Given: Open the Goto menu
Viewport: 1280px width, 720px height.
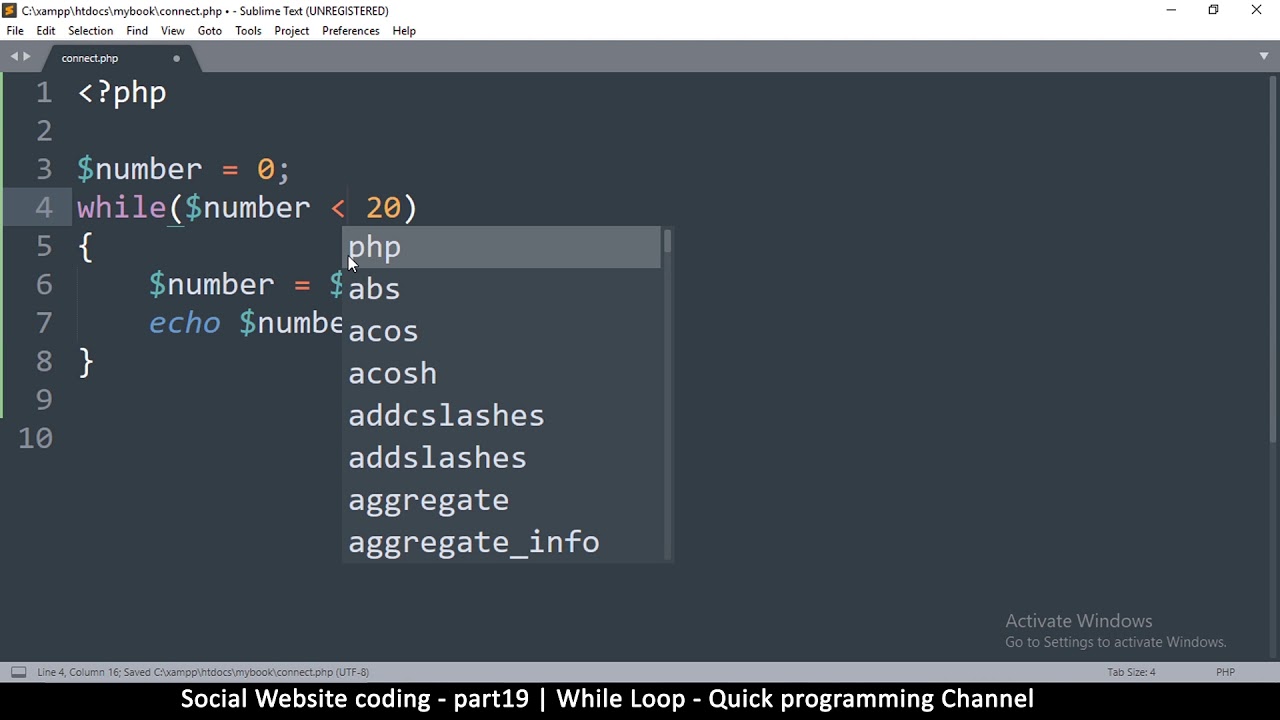Looking at the screenshot, I should (x=210, y=31).
